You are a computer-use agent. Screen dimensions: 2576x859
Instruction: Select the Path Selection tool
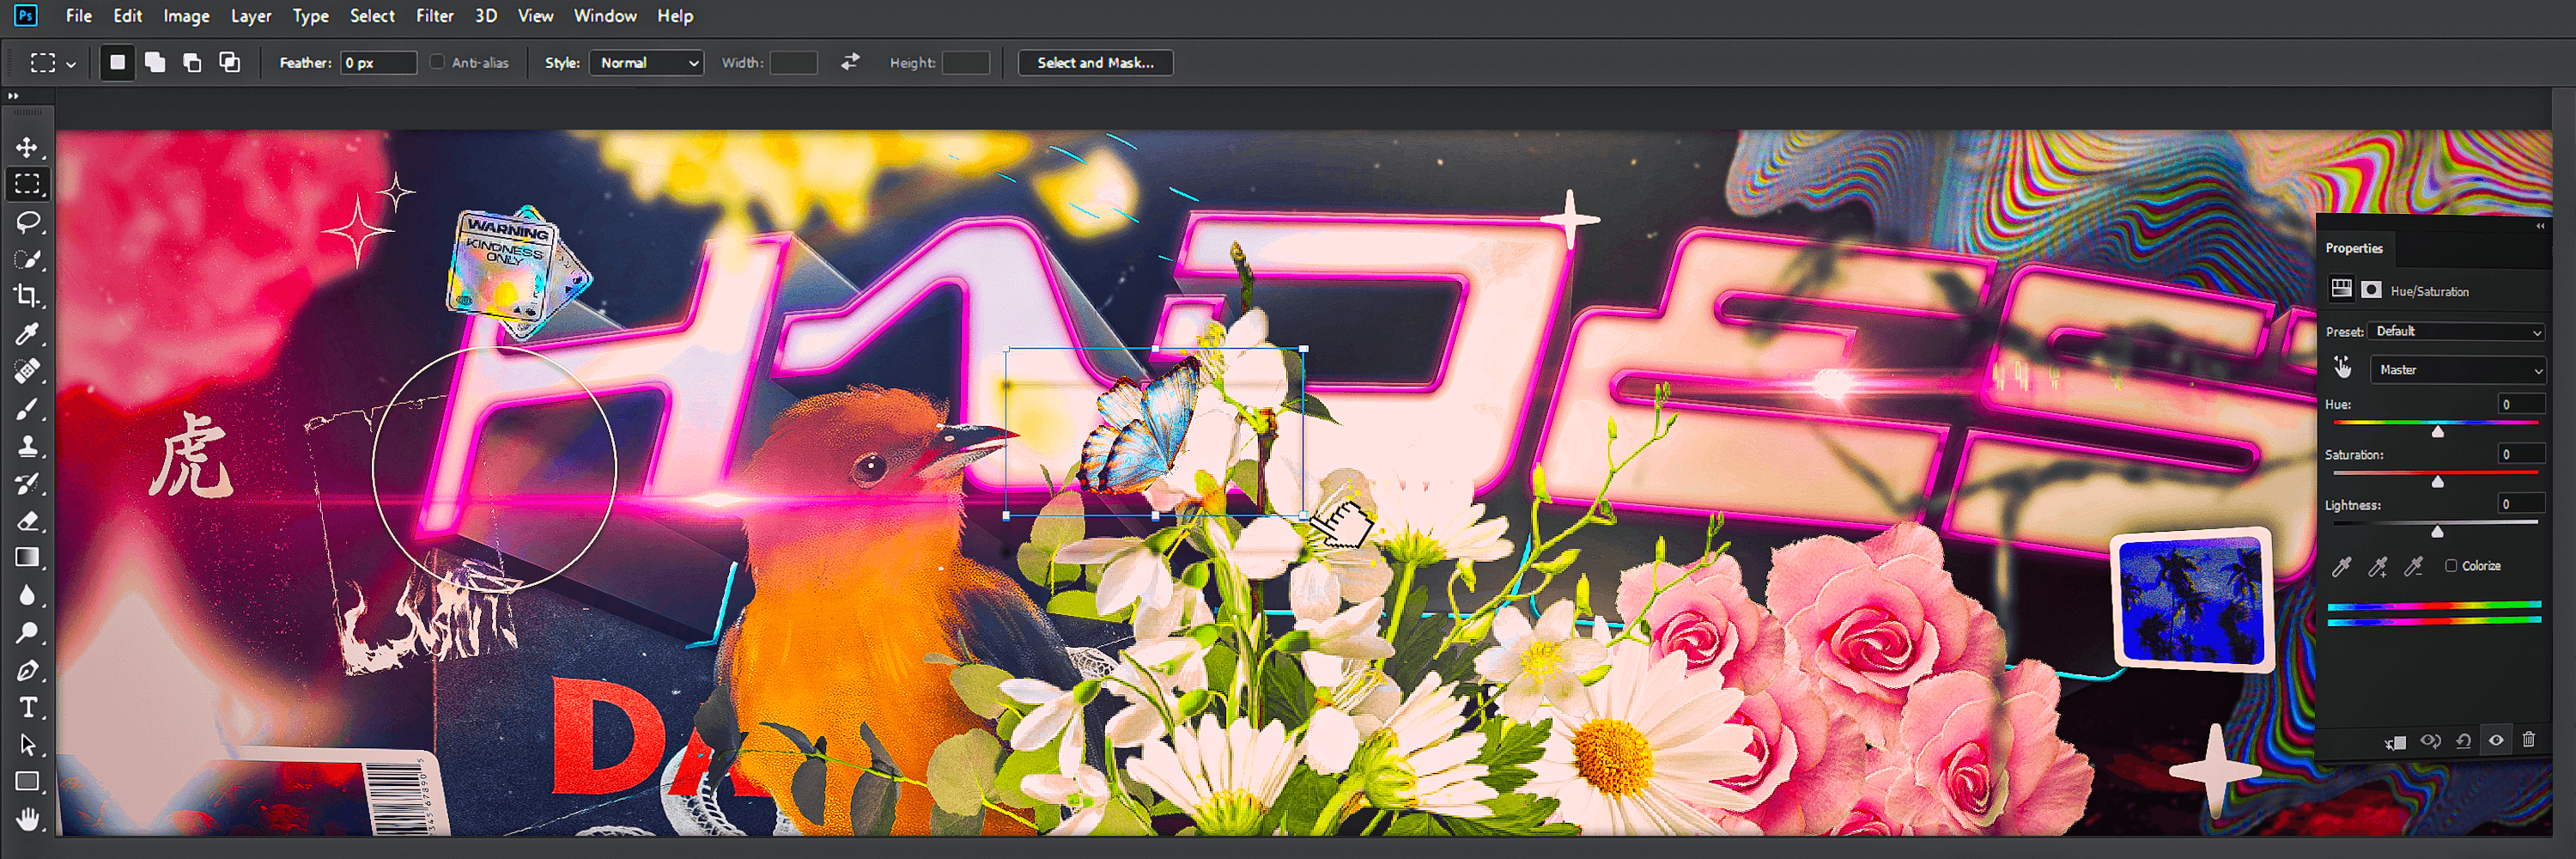pyautogui.click(x=27, y=745)
